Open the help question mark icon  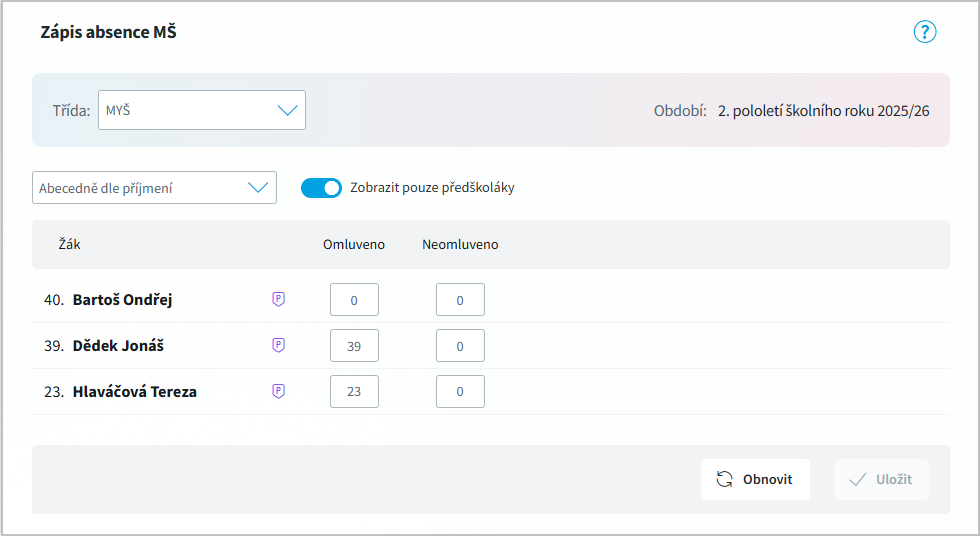925,32
